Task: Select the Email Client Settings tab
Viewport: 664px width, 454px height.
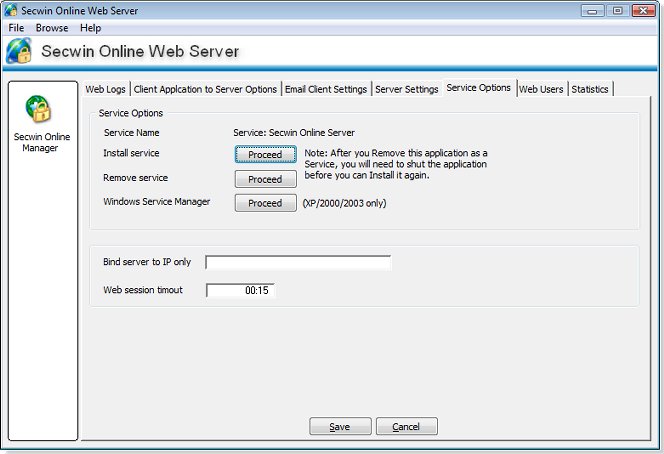Action: pos(326,89)
